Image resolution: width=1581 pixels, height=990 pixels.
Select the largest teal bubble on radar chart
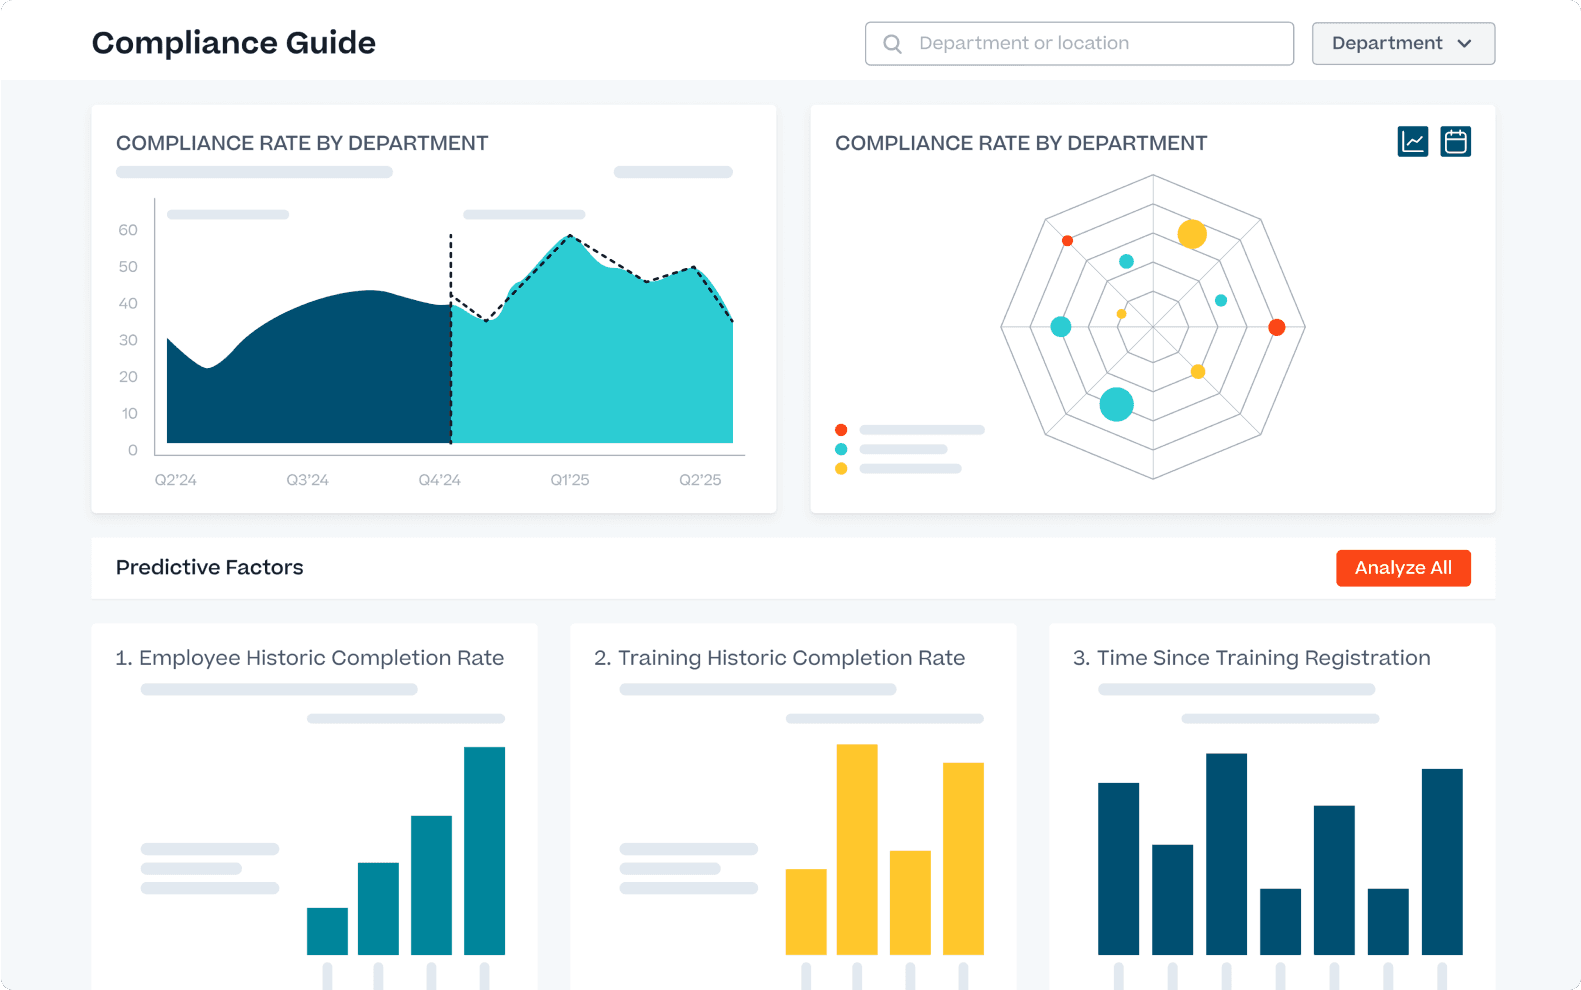pyautogui.click(x=1116, y=404)
